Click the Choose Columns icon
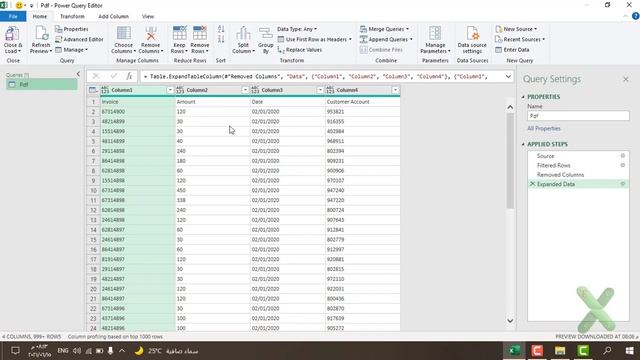Viewport: 640px width, 360px height. pyautogui.click(x=123, y=33)
